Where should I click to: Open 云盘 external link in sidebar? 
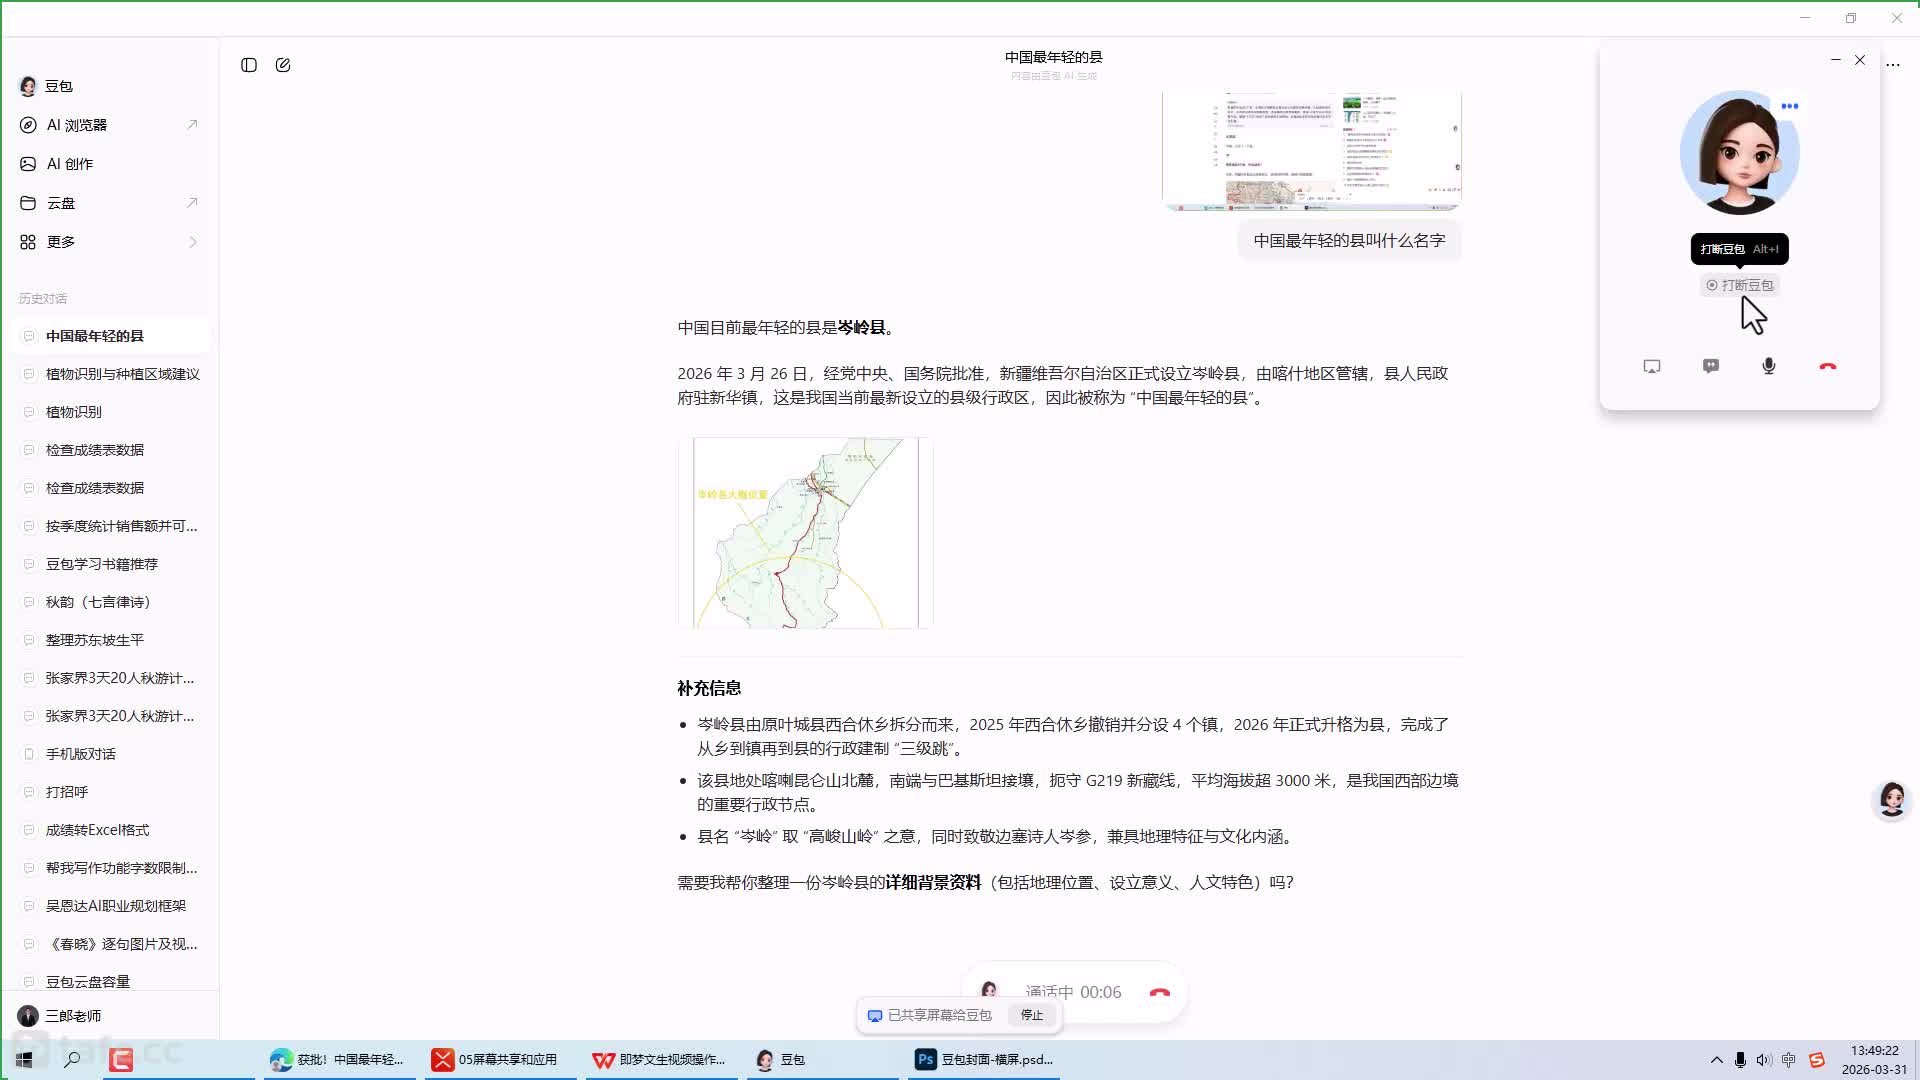[192, 203]
